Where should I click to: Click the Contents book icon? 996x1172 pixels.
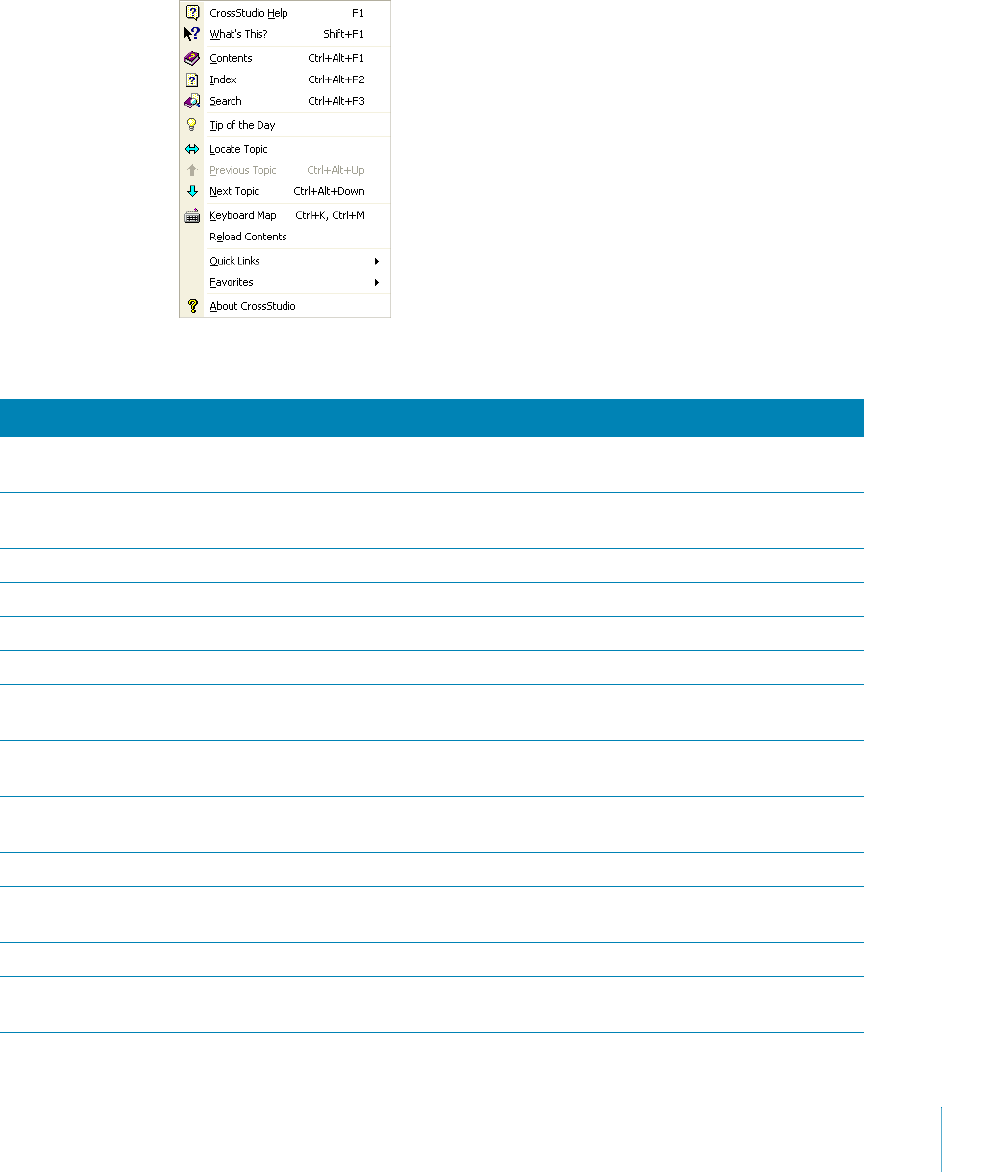coord(192,58)
